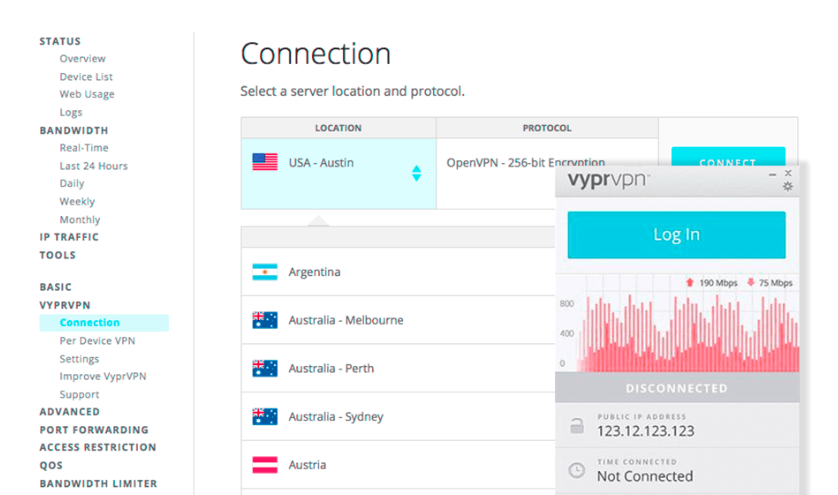Click the Connect button

(x=728, y=157)
